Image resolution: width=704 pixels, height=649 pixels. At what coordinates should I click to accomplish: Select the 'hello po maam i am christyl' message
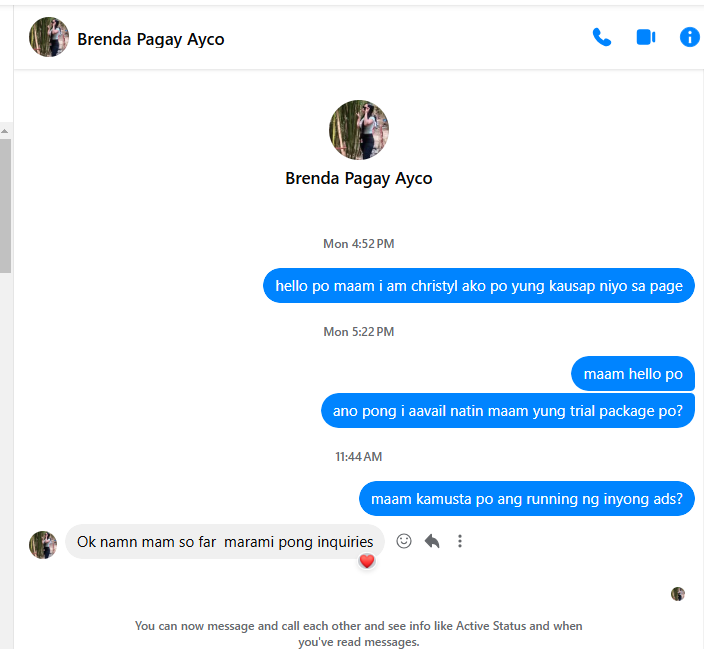coord(479,286)
